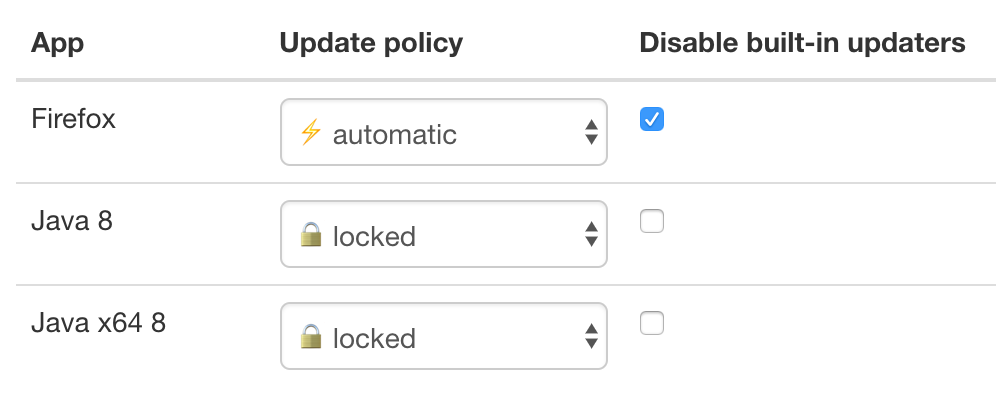Click the lightning bolt icon for Firefox
Image resolution: width=996 pixels, height=404 pixels.
click(x=310, y=132)
